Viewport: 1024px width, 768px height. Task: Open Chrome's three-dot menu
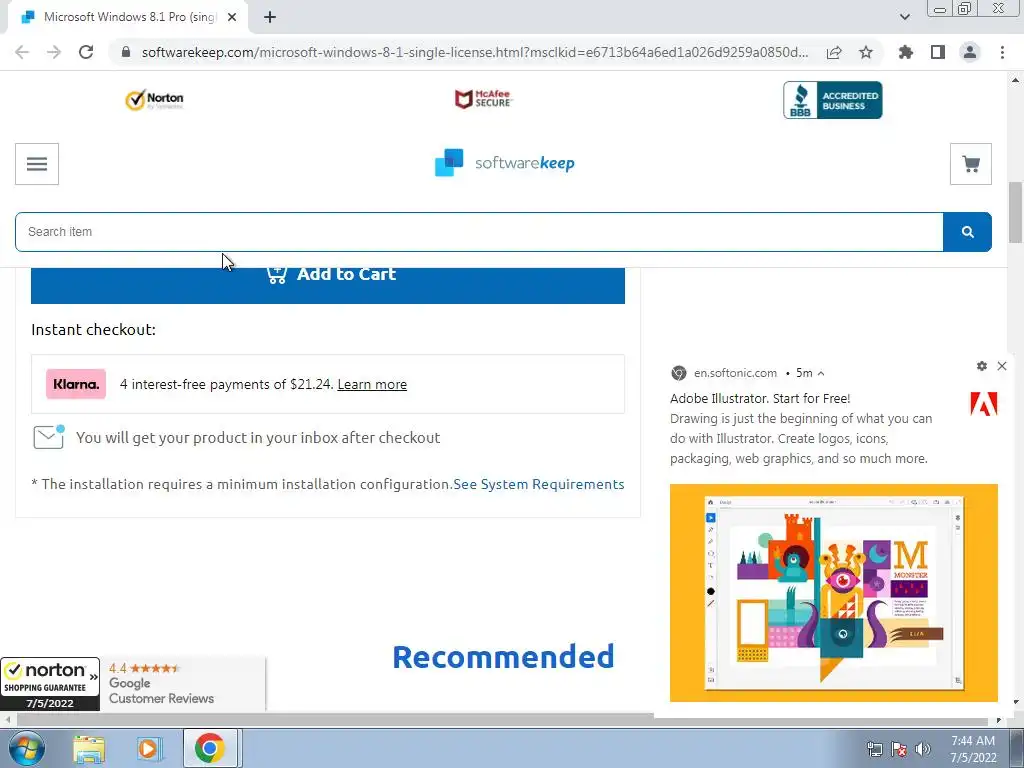[x=1002, y=52]
